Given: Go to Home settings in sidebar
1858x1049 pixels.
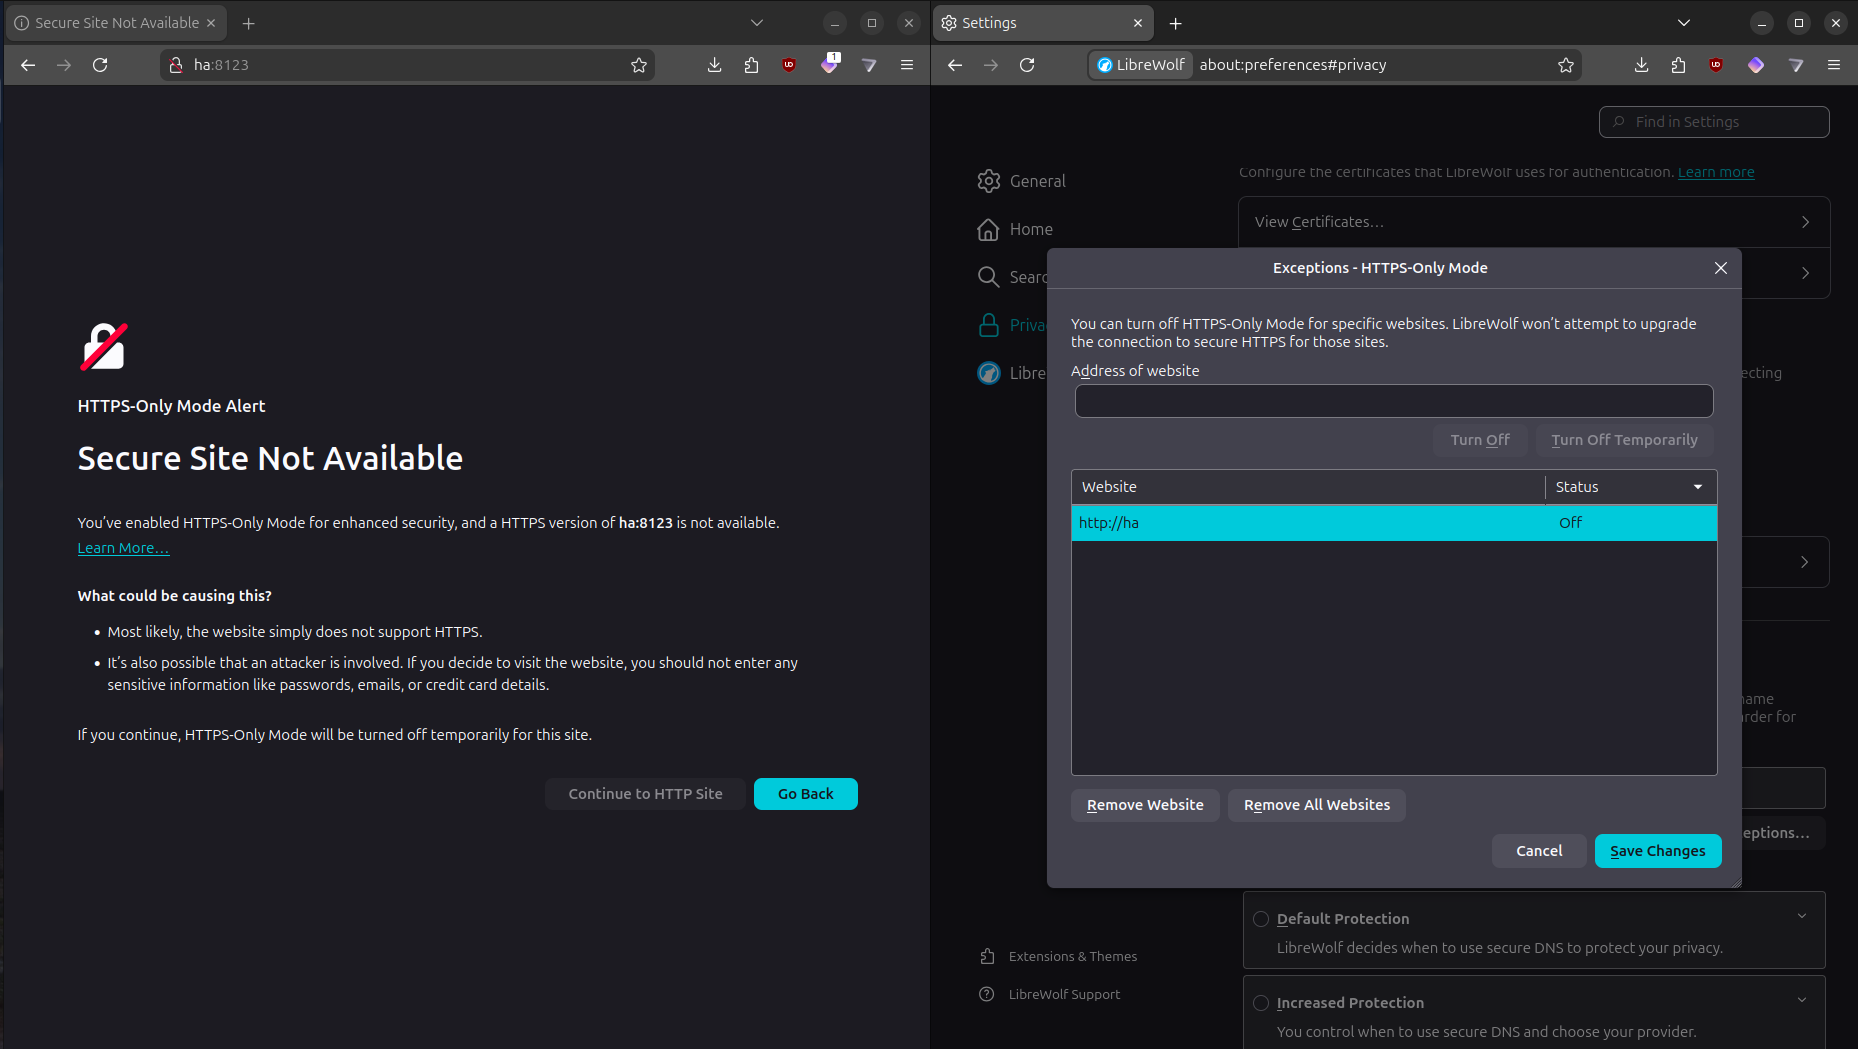Looking at the screenshot, I should click(x=1030, y=229).
